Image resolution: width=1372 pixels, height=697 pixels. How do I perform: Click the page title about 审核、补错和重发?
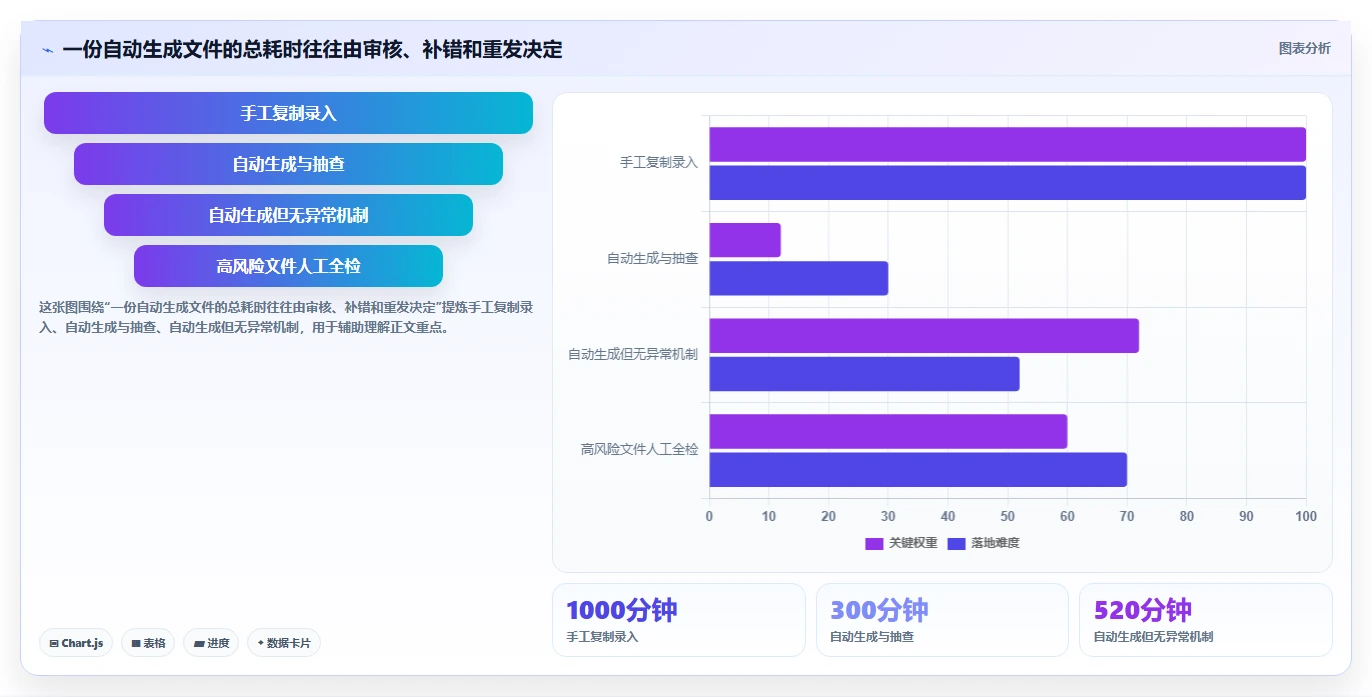(312, 50)
